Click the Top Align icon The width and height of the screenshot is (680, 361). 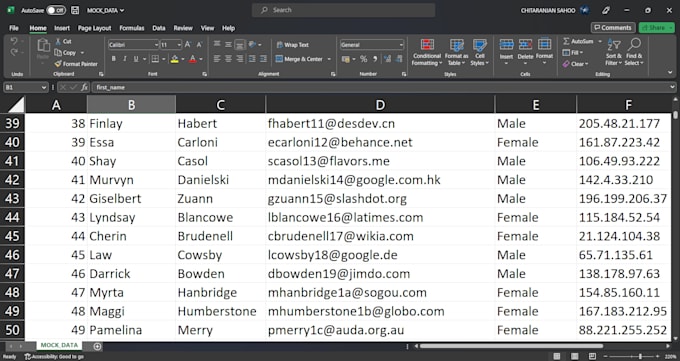[x=217, y=44]
